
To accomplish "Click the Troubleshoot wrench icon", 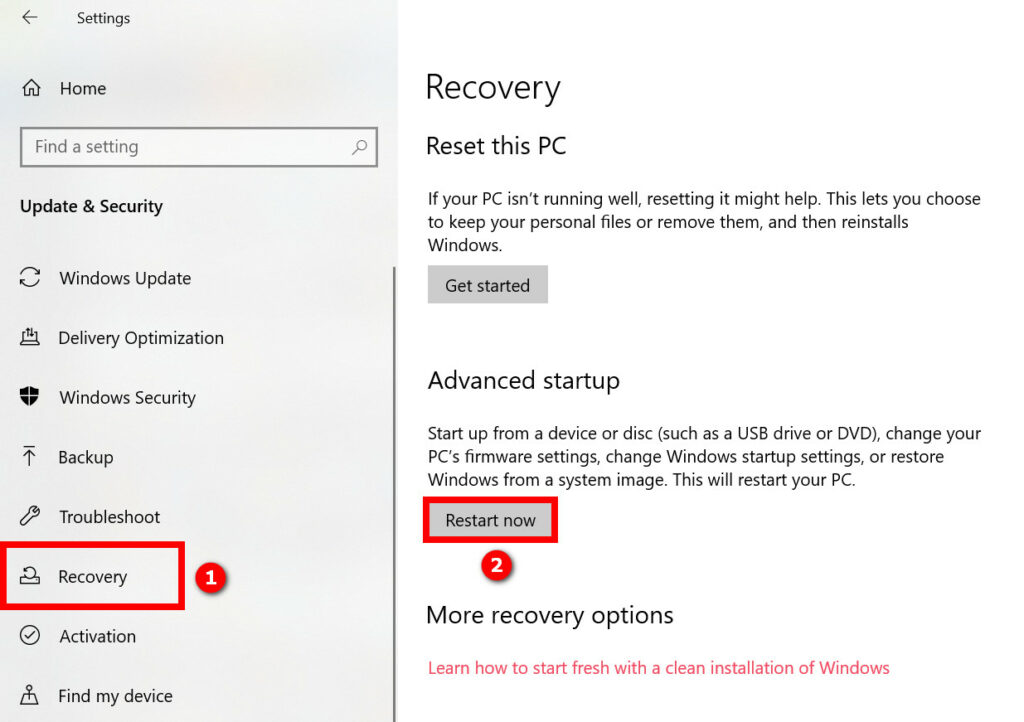I will coord(30,516).
